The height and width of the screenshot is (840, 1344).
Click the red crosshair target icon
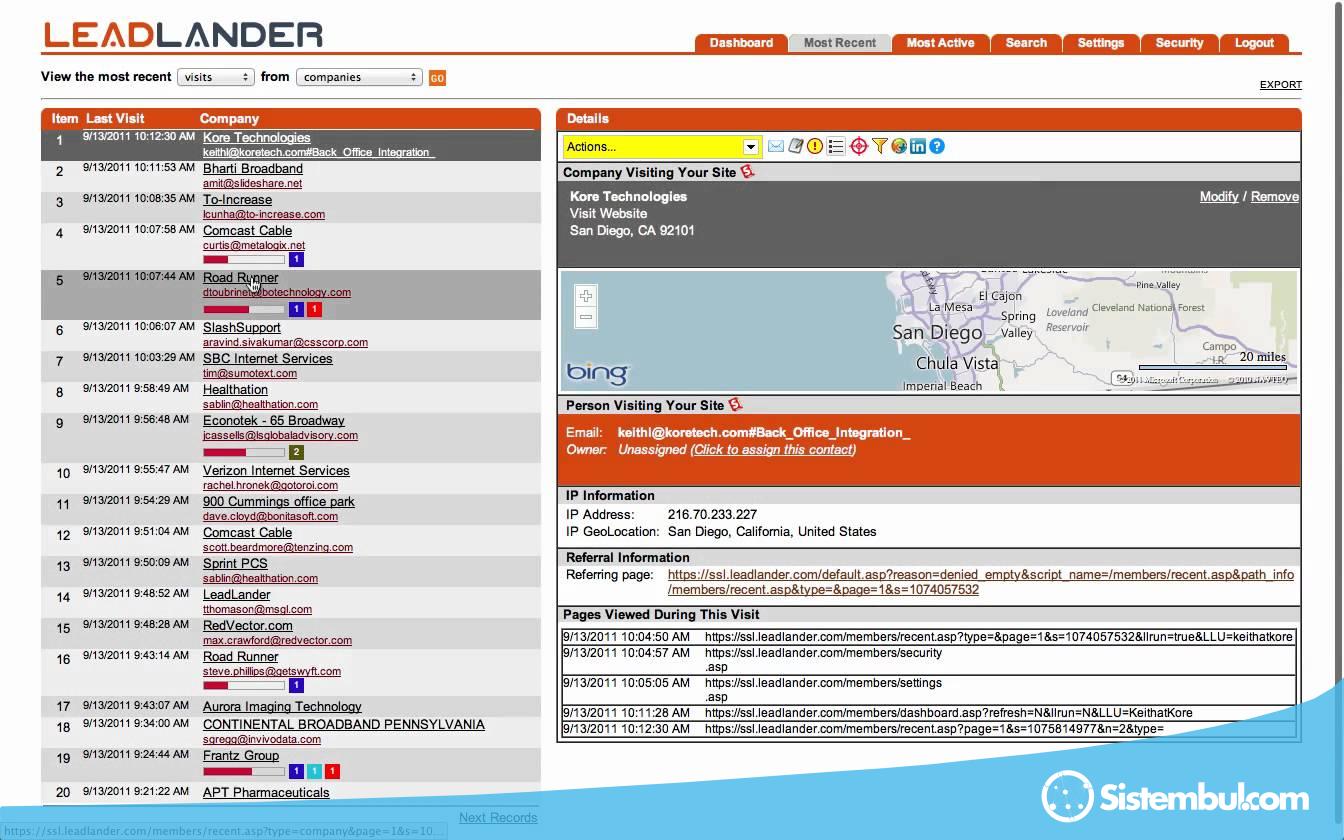tap(858, 146)
